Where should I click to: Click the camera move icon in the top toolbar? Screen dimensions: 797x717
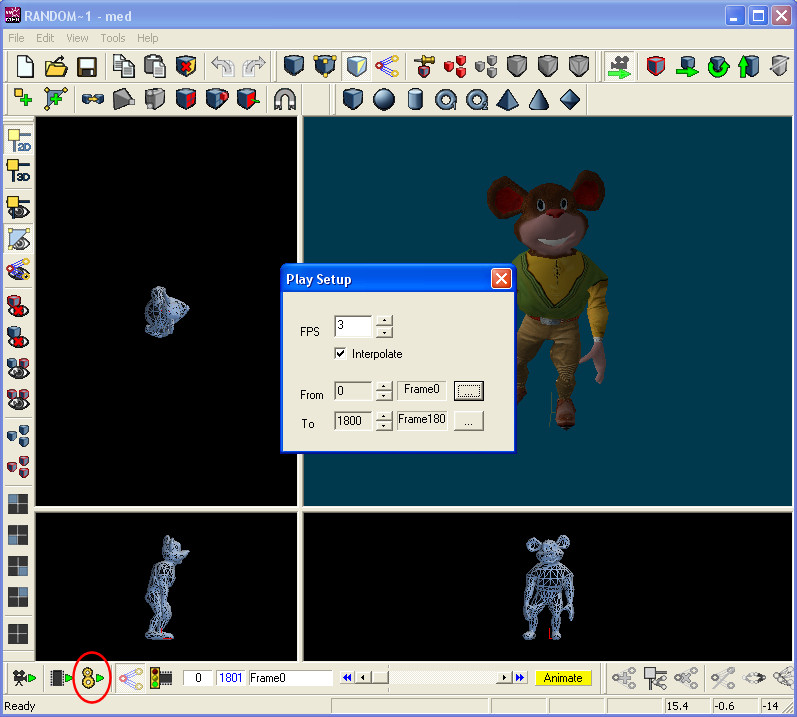point(620,67)
